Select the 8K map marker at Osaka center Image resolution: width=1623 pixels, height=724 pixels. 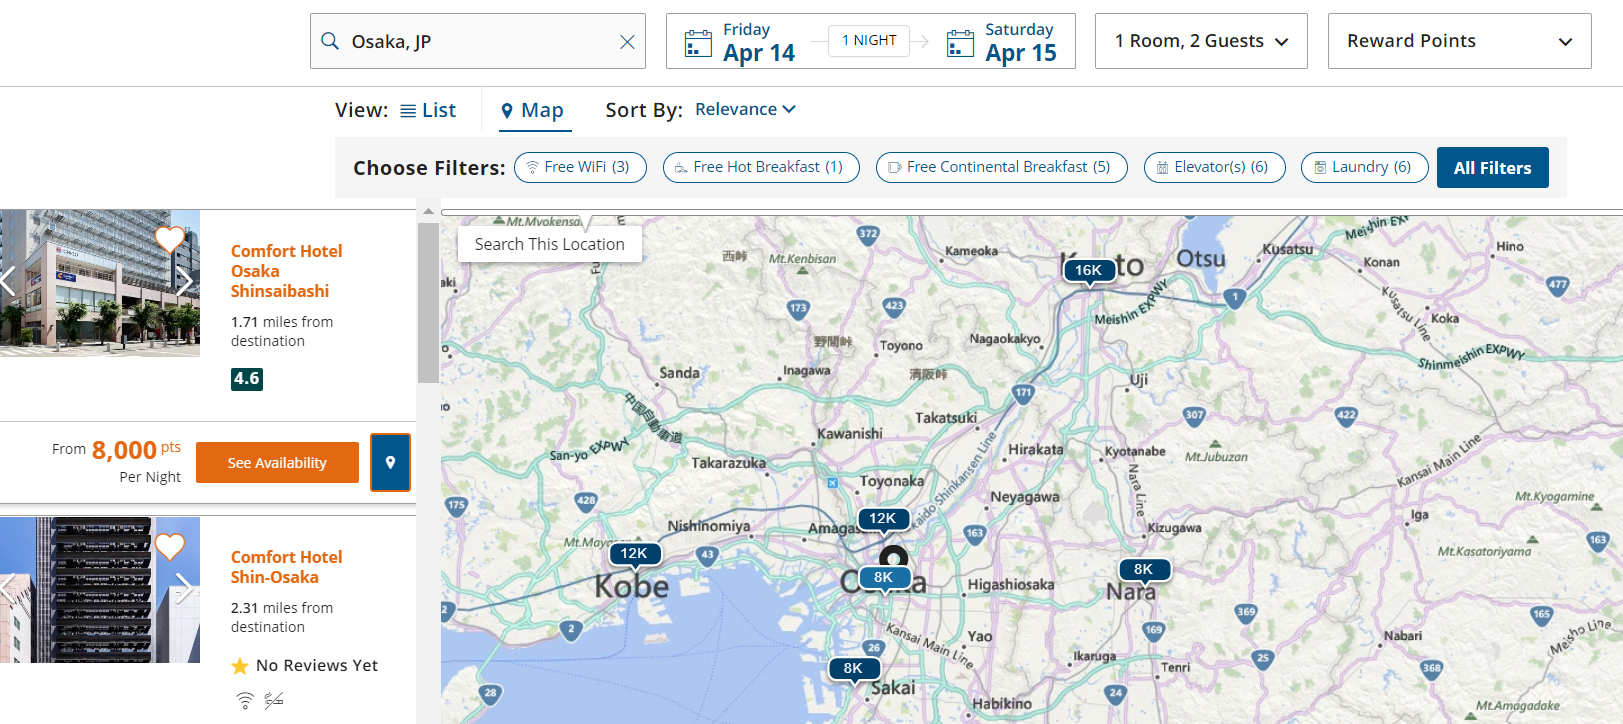click(884, 578)
